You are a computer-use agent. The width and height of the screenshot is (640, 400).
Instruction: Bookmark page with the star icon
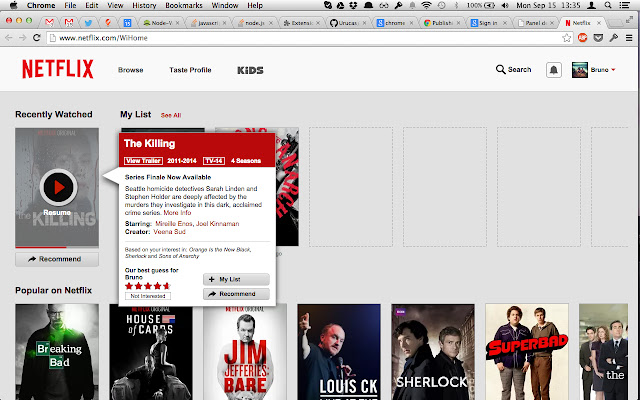pyautogui.click(x=567, y=38)
